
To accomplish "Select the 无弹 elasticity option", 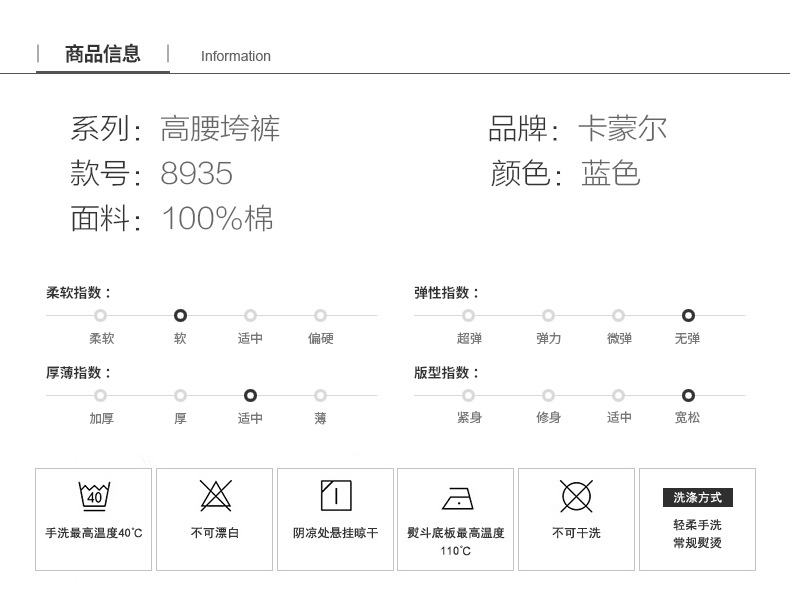I will pos(688,315).
